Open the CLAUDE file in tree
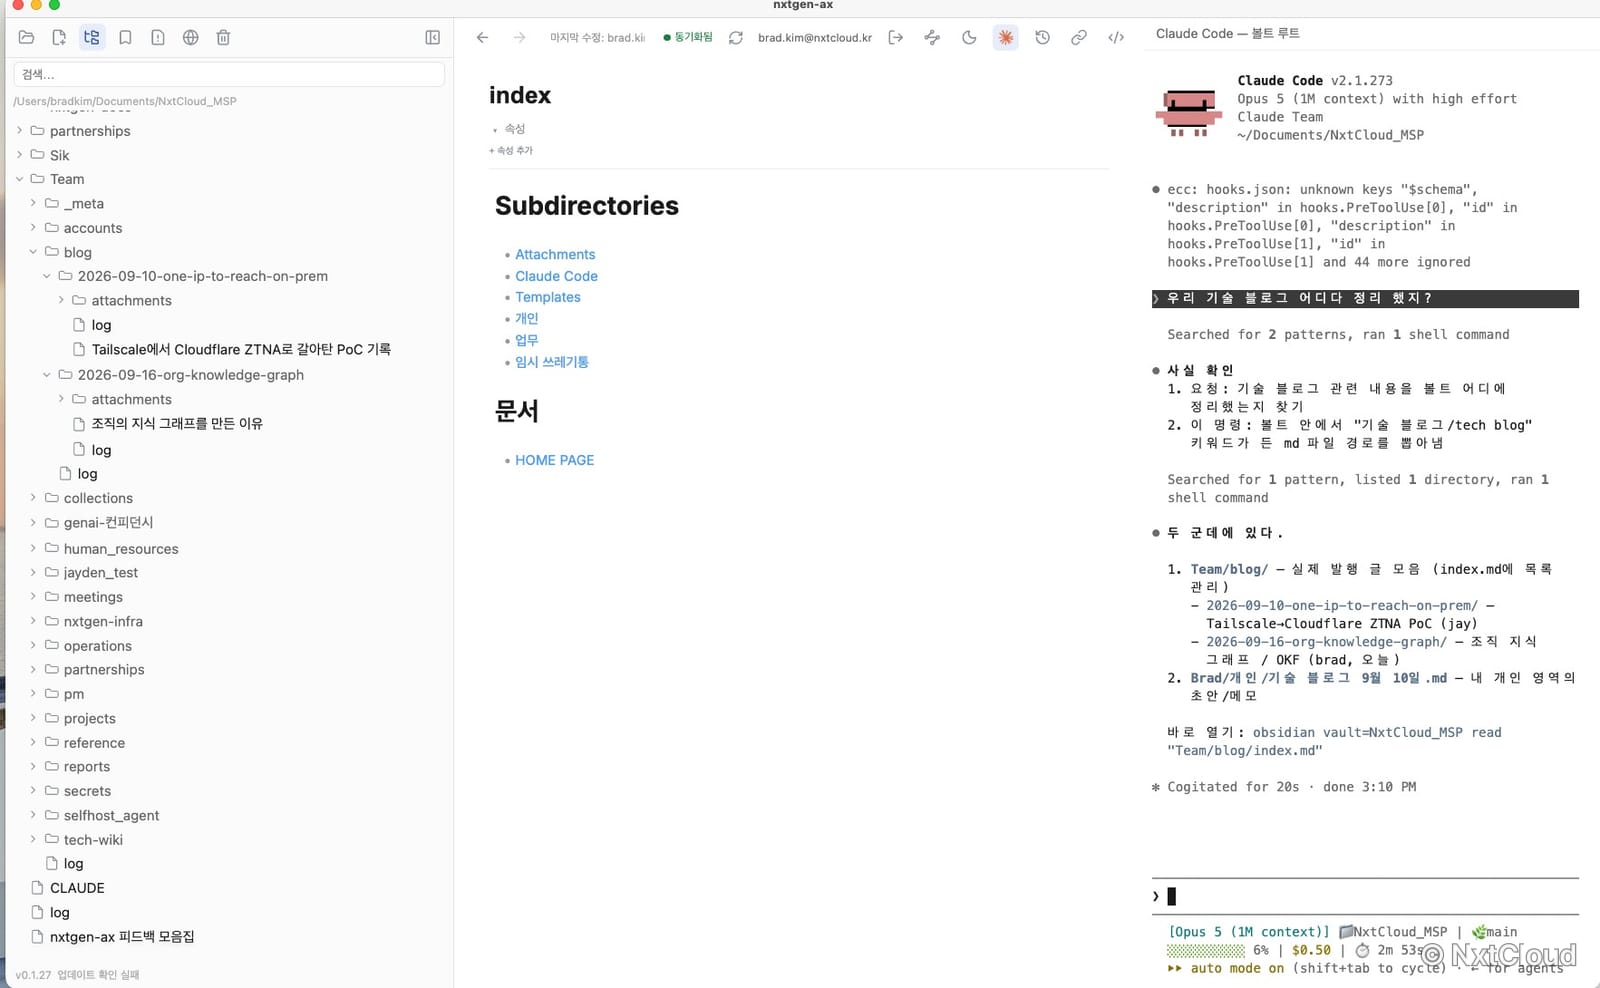Screen dimensions: 1600x988 point(77,888)
